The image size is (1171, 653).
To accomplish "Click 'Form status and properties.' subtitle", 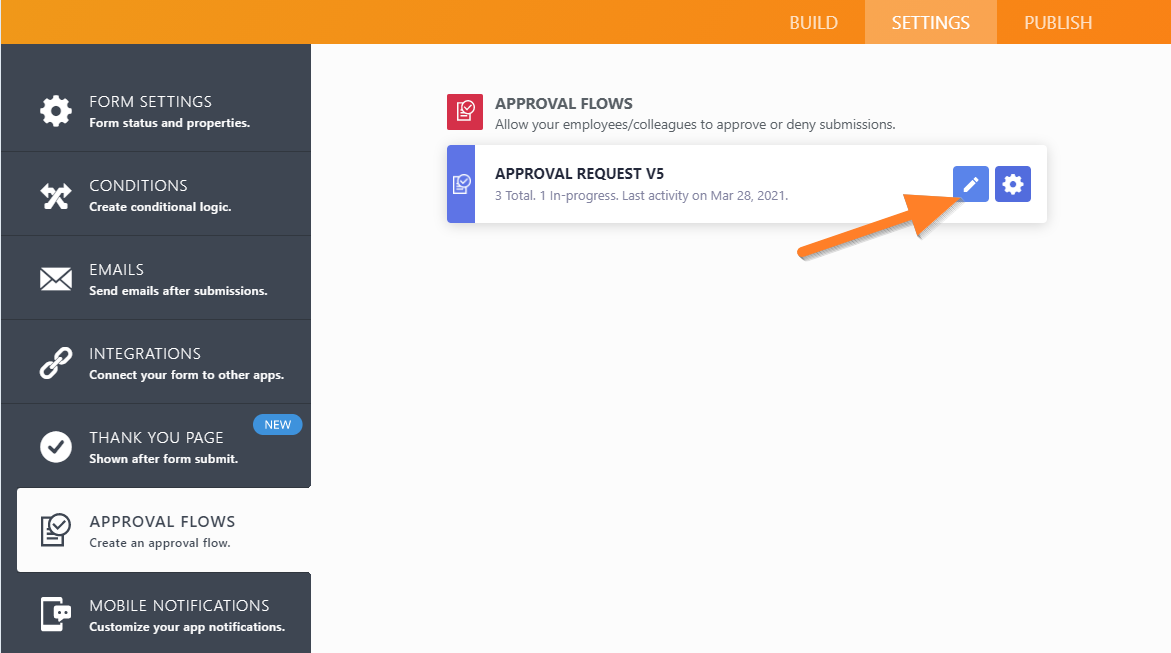I will (170, 123).
